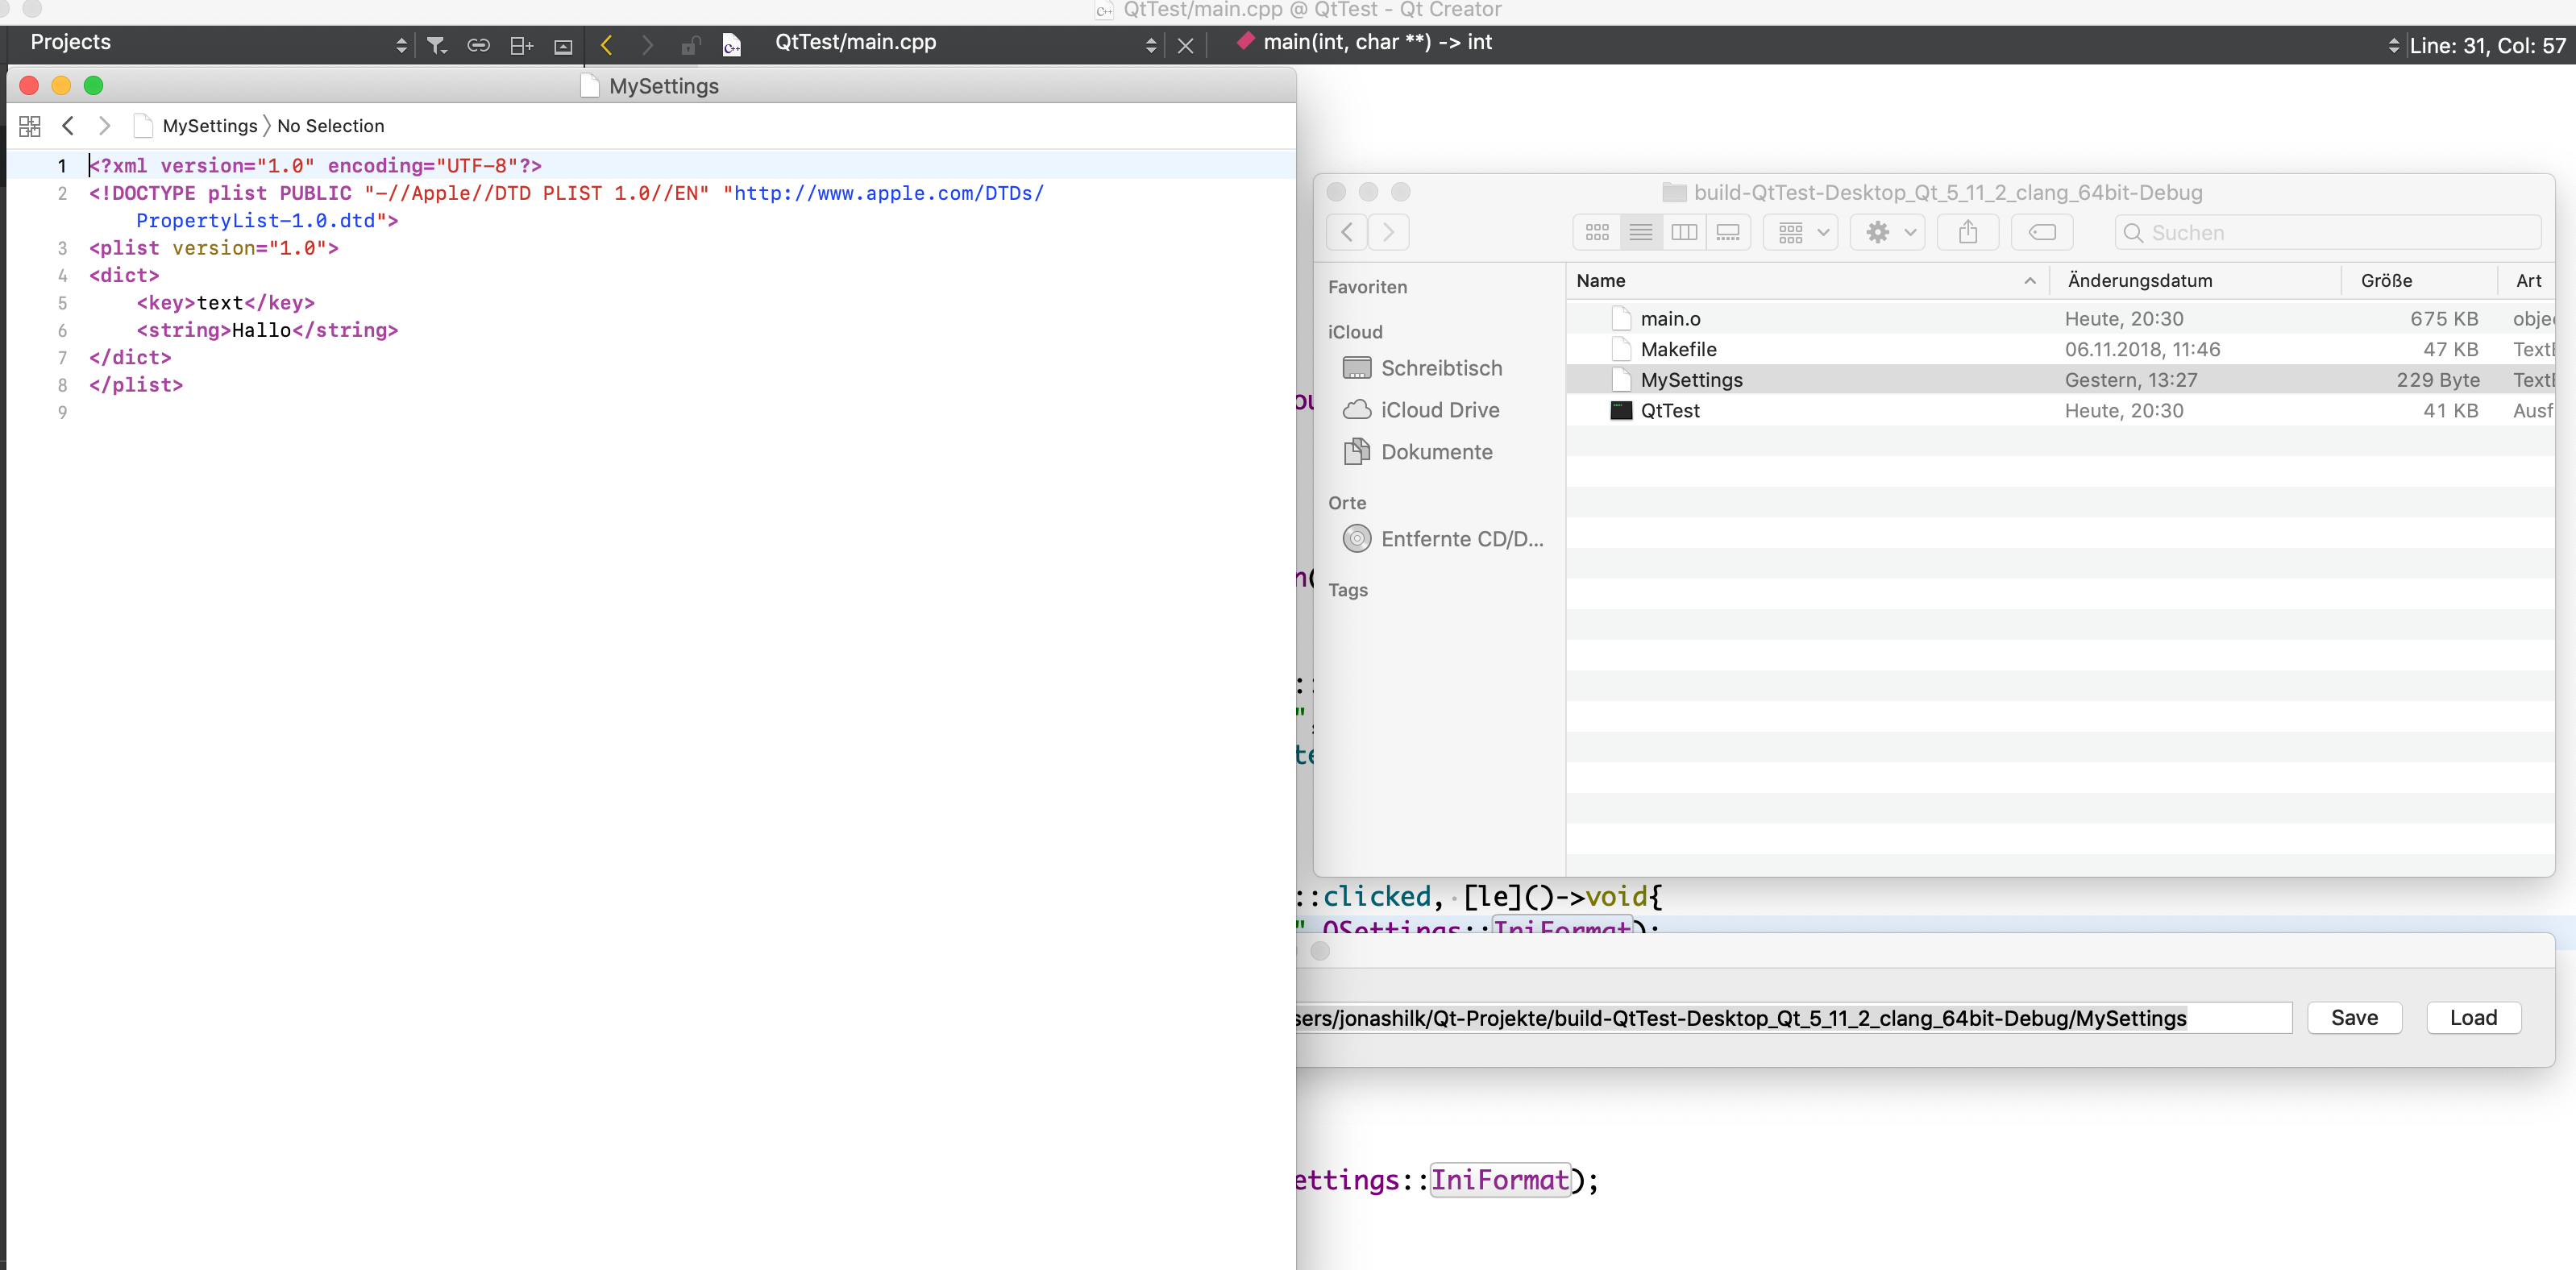Viewport: 2576px width, 1270px height.
Task: Click IniFormat in the code editor bottom line
Action: [x=1499, y=1180]
